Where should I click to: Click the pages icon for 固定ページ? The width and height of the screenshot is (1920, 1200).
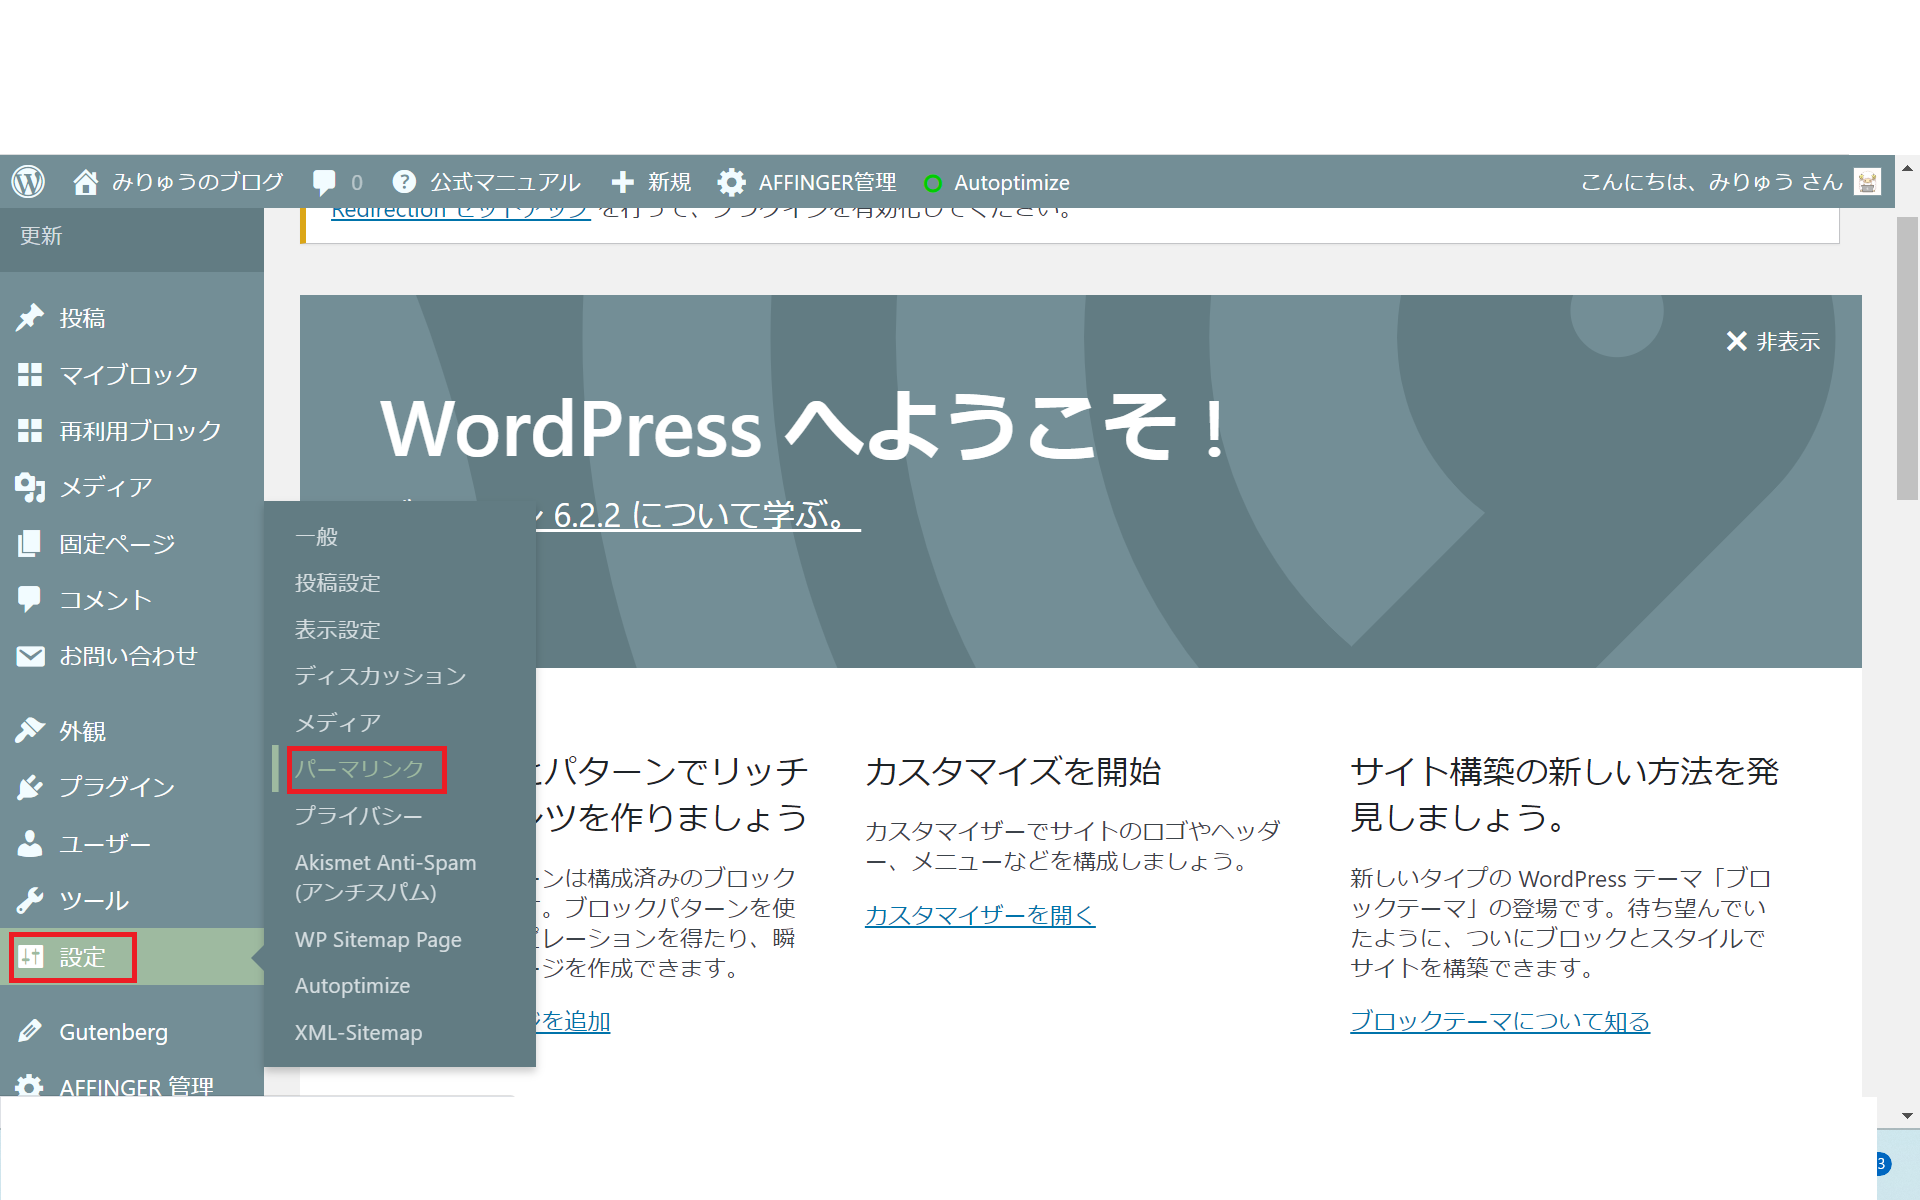click(30, 544)
